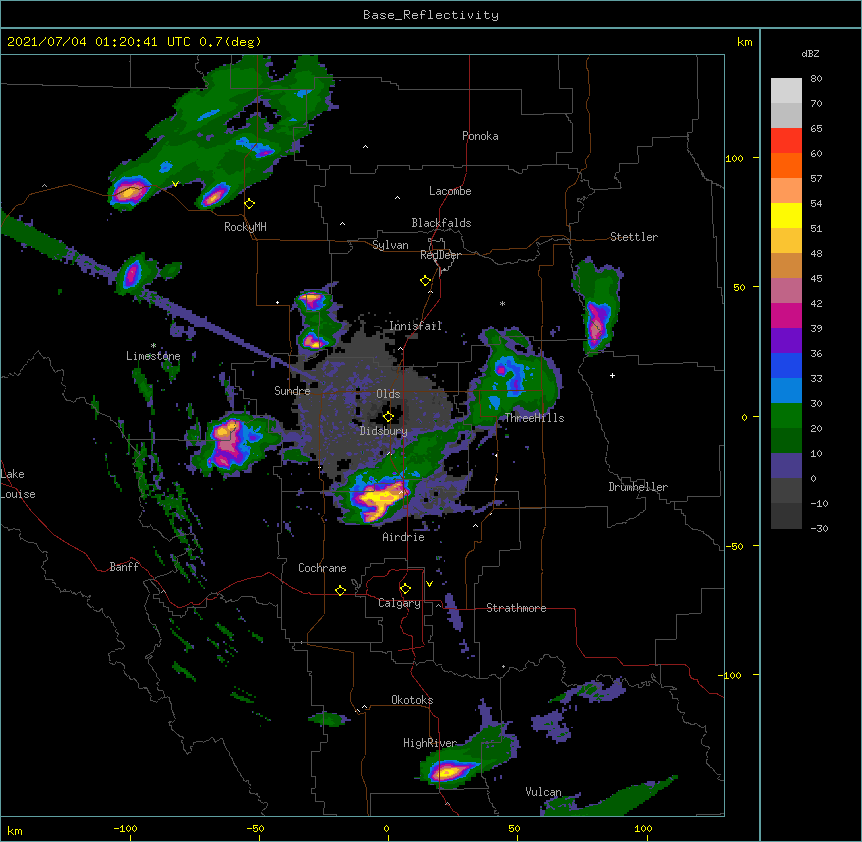Click the Ponoka city label
862x842 pixels.
pyautogui.click(x=480, y=136)
